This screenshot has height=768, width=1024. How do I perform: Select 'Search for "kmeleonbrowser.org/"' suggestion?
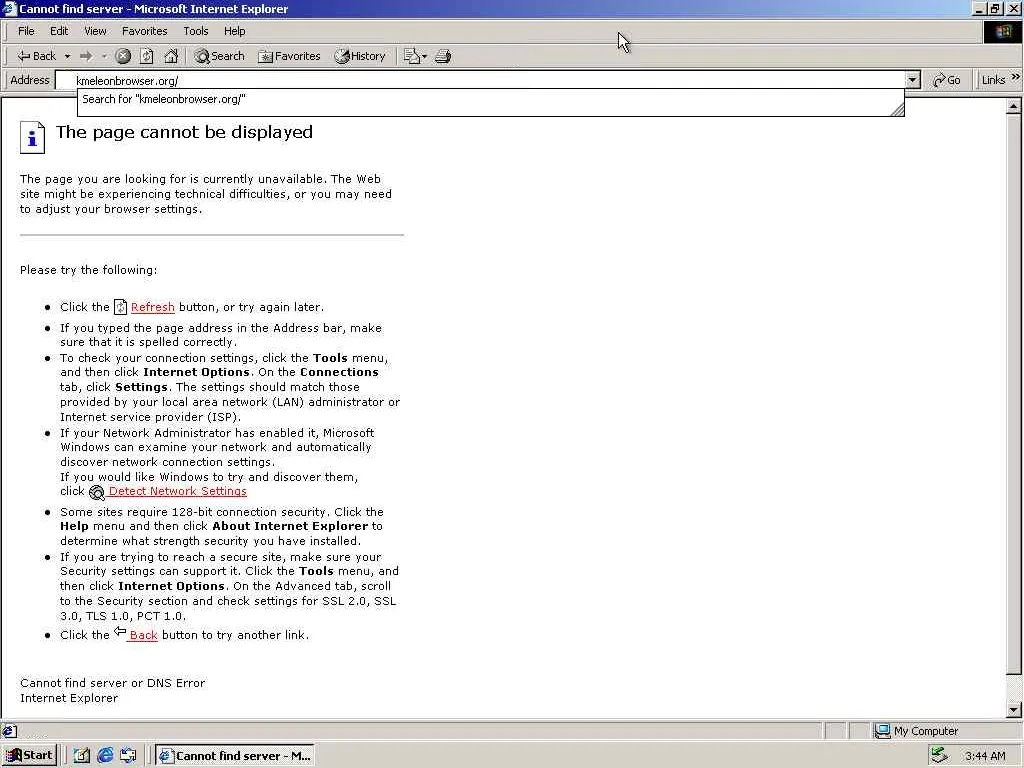(x=490, y=99)
